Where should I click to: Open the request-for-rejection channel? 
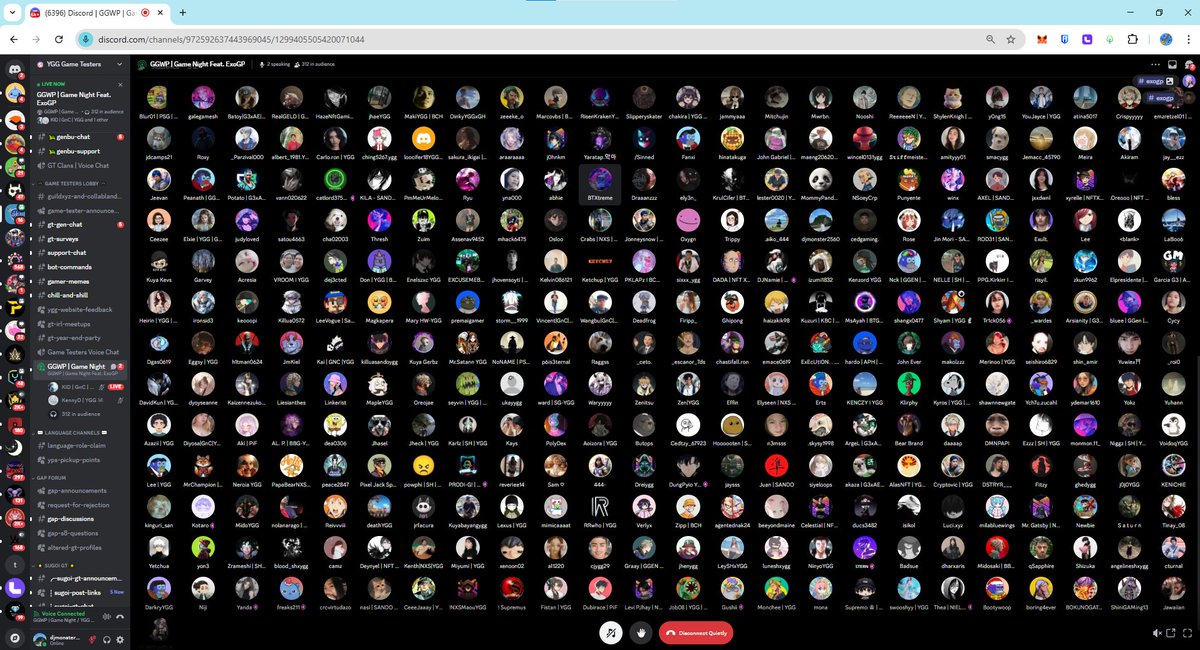82,505
